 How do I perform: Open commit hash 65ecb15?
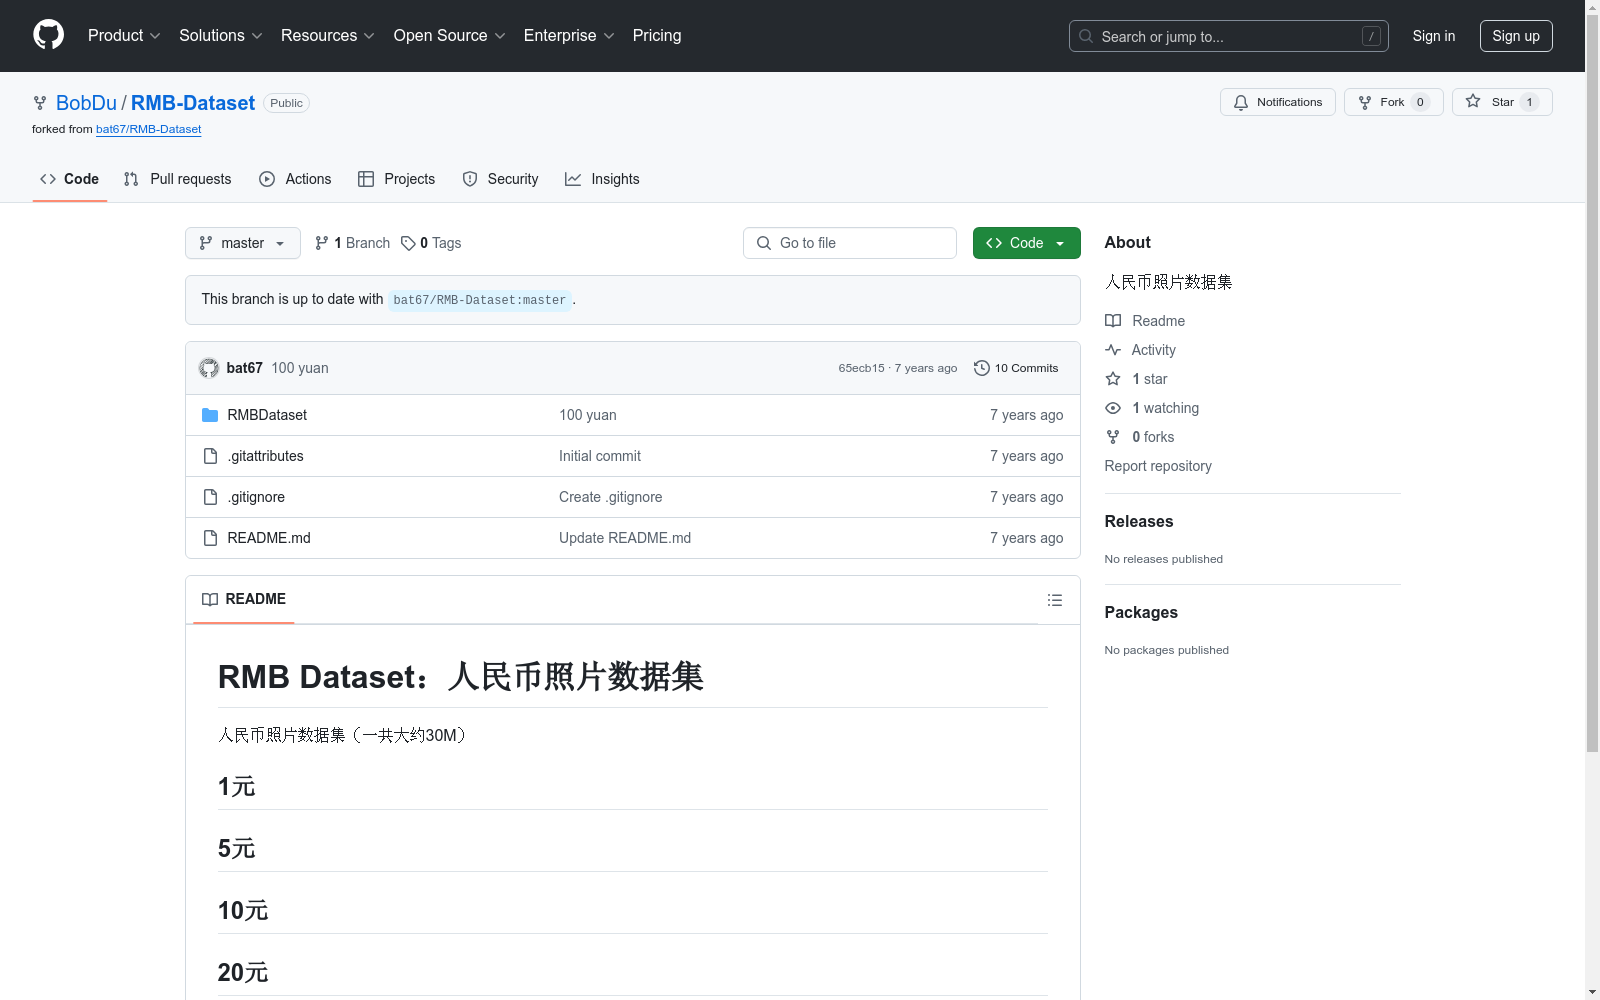tap(862, 368)
